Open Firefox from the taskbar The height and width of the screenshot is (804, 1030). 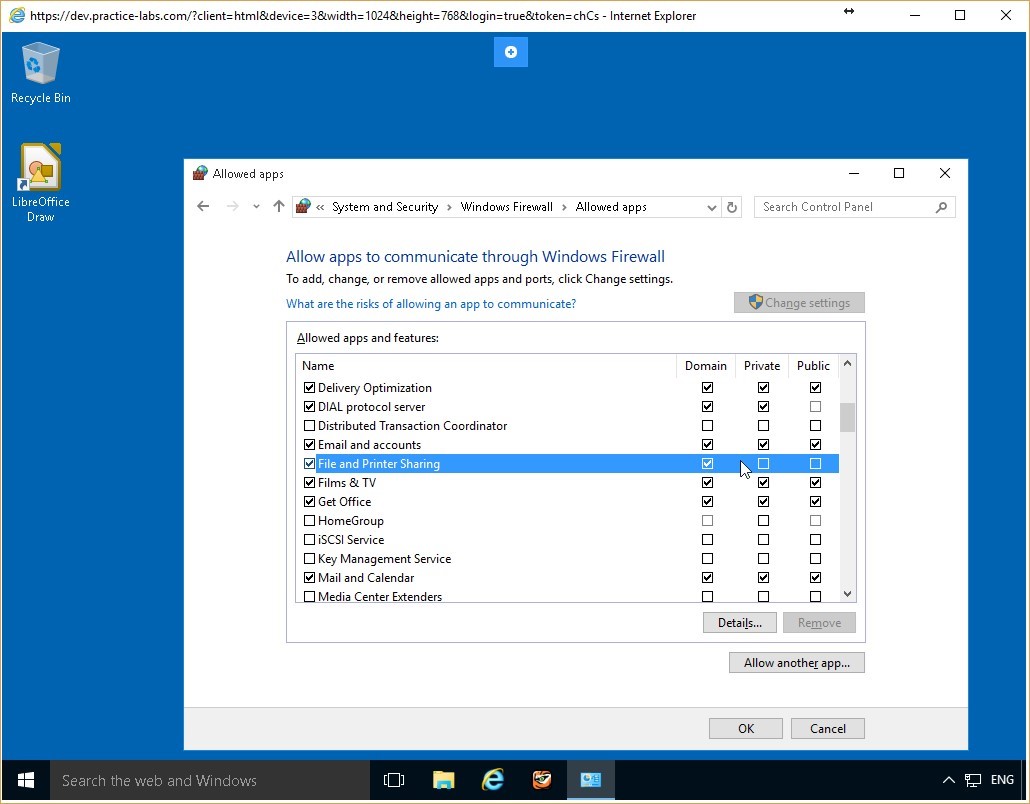[541, 780]
